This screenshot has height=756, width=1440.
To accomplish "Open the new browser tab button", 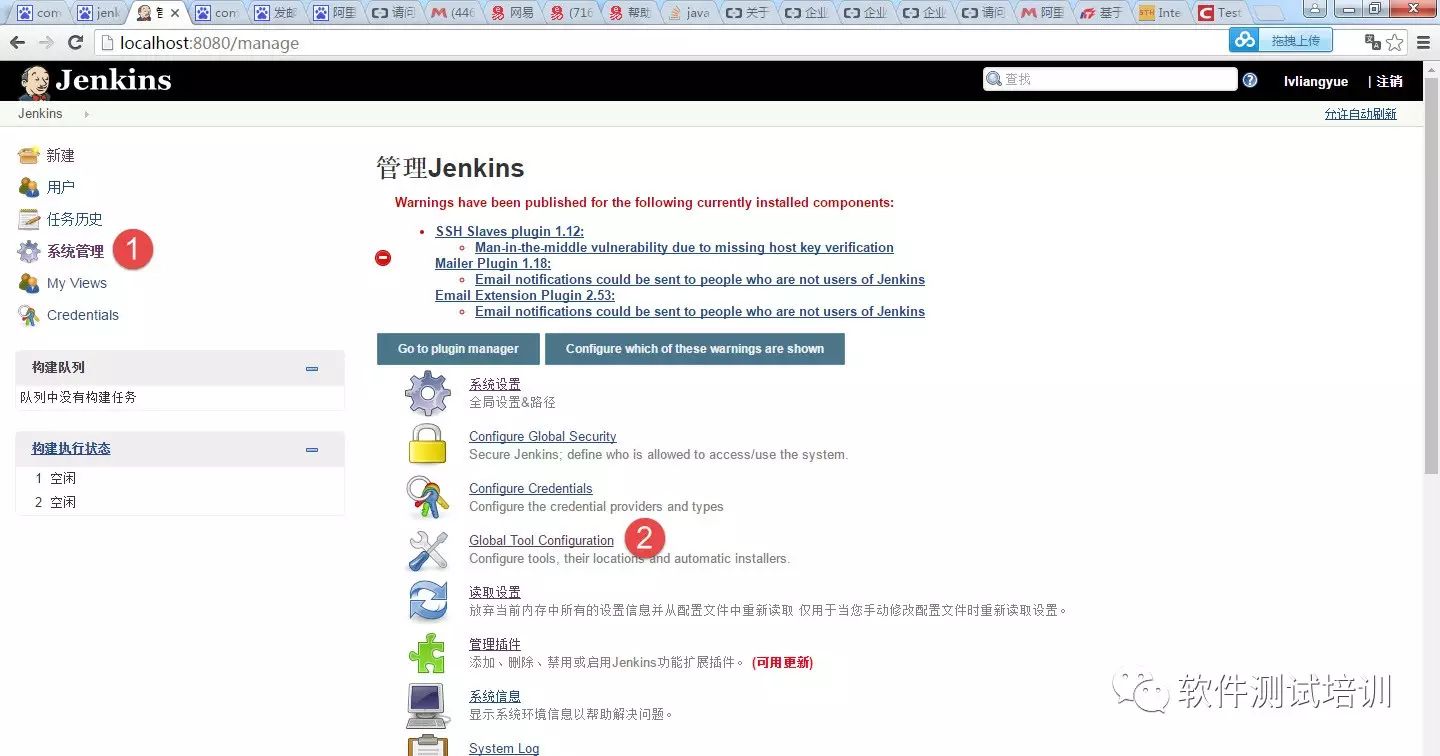I will tap(1269, 13).
